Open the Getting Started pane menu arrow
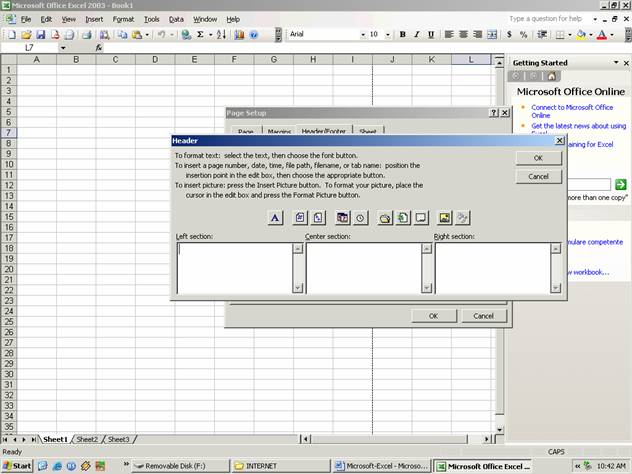Image resolution: width=632 pixels, height=474 pixels. point(616,62)
